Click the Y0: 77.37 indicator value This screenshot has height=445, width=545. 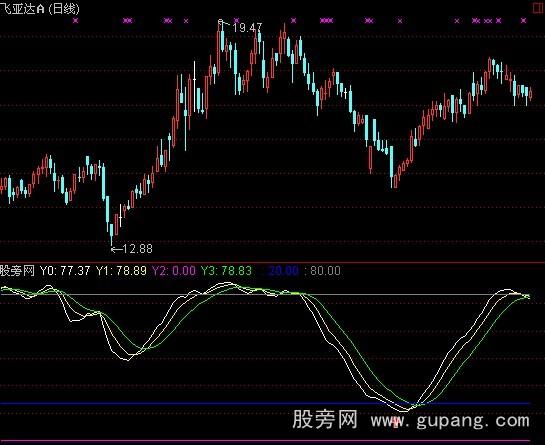click(x=65, y=270)
